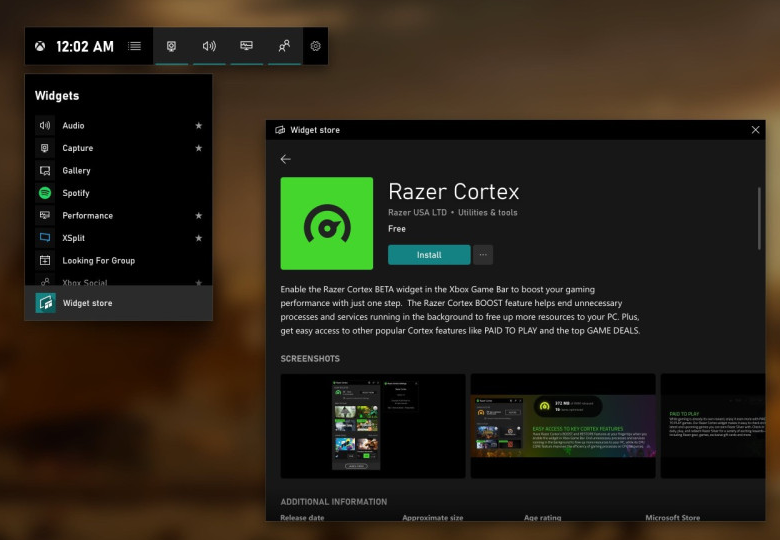Click the Xbox logo in Game Bar
This screenshot has height=540, width=780.
tap(40, 46)
